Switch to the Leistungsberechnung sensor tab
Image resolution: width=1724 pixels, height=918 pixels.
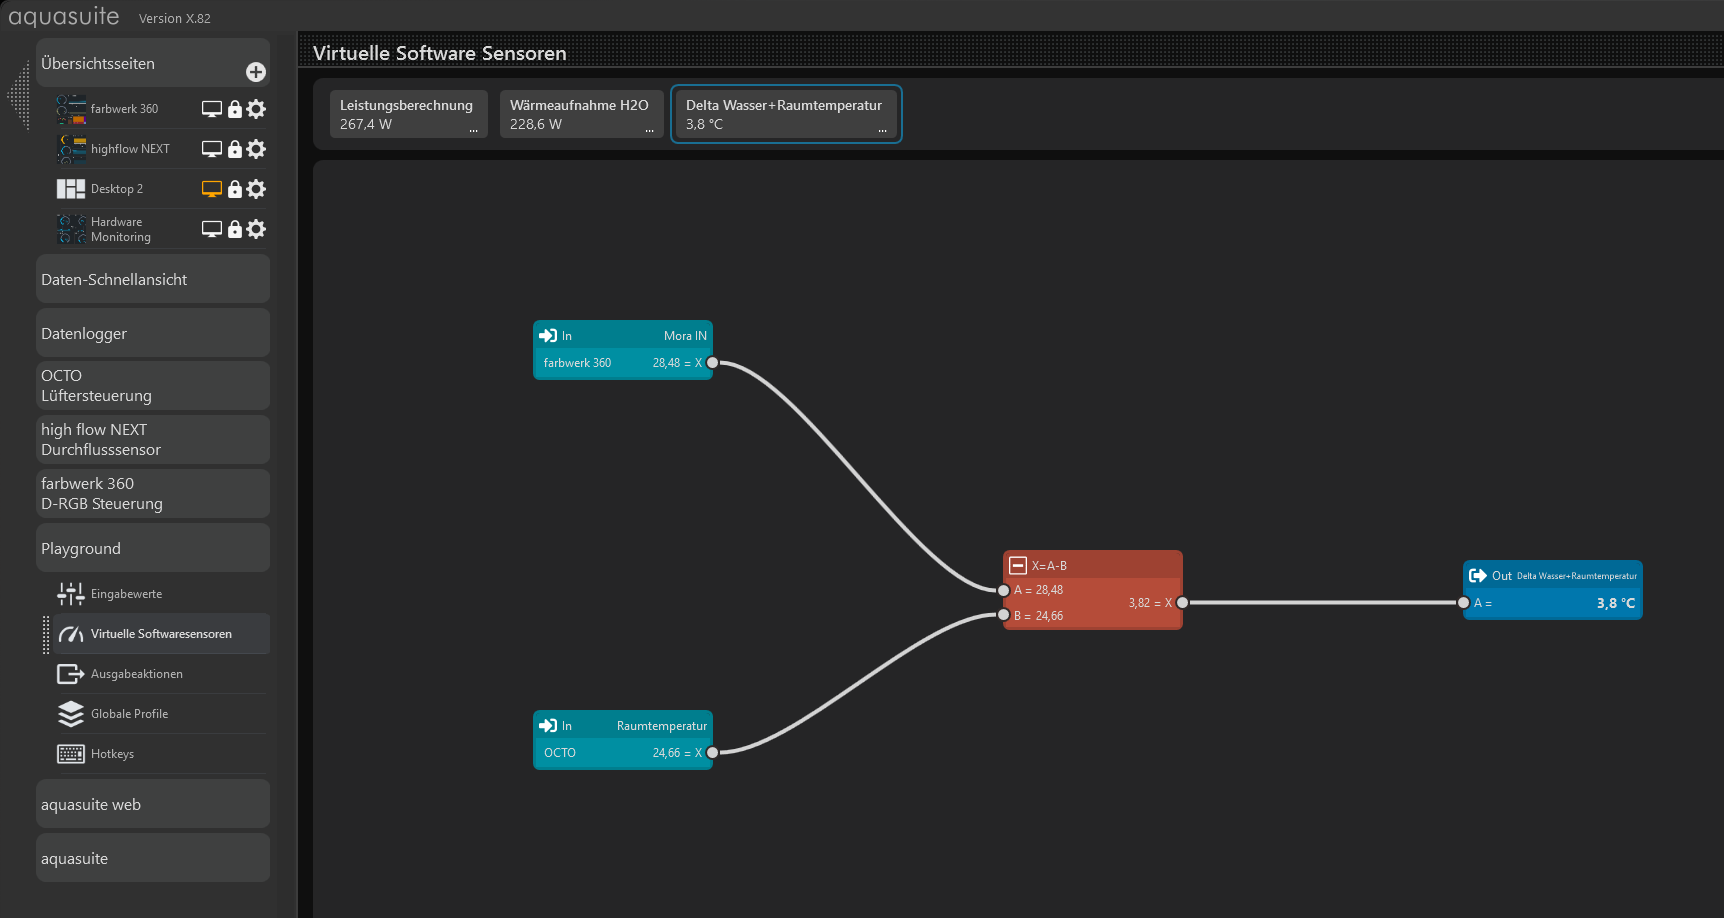pos(409,114)
